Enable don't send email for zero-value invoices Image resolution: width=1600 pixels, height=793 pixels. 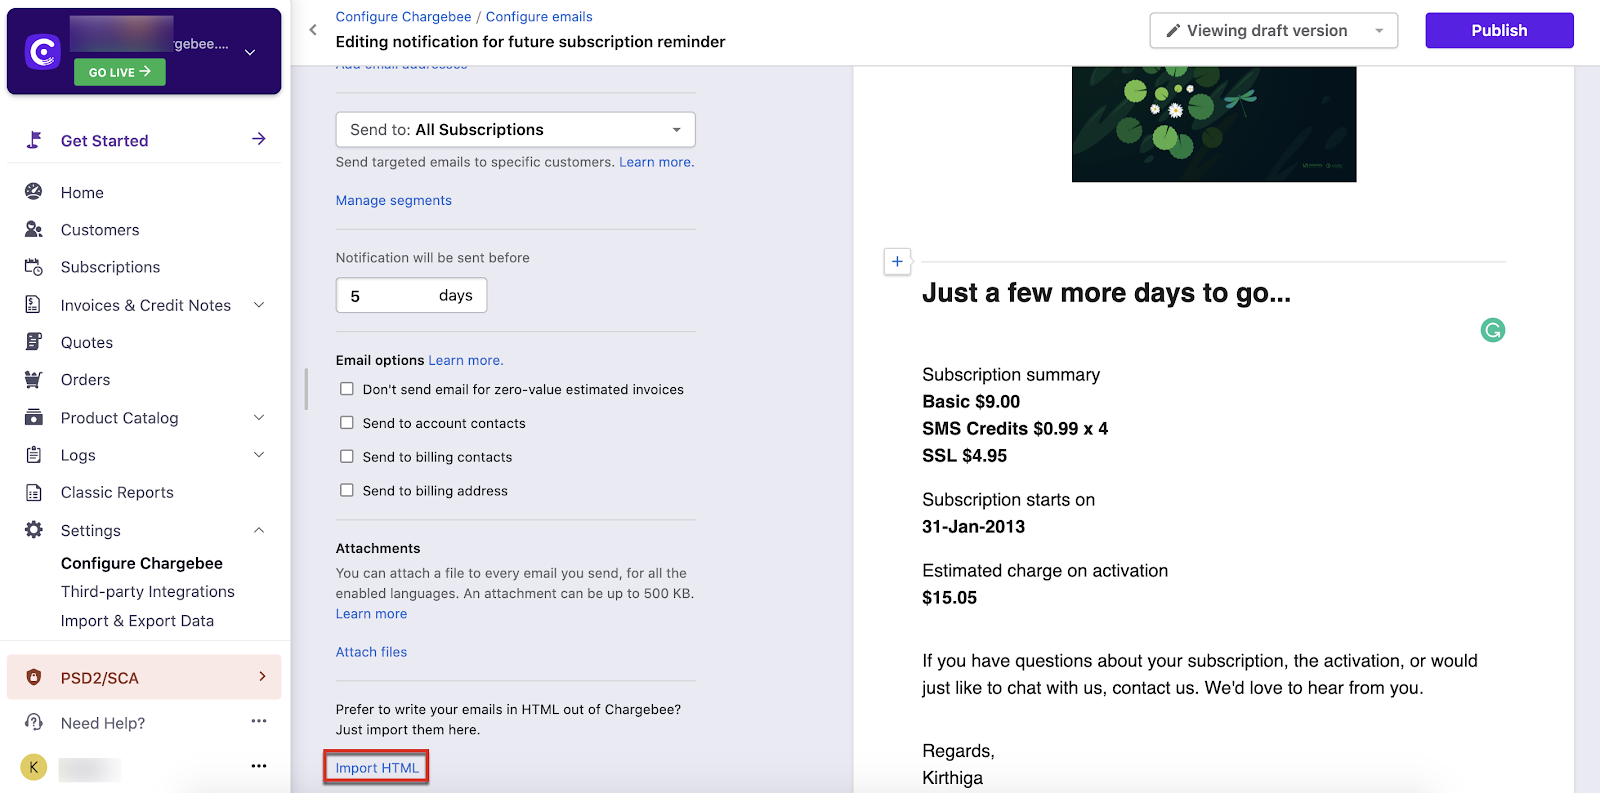tap(347, 389)
